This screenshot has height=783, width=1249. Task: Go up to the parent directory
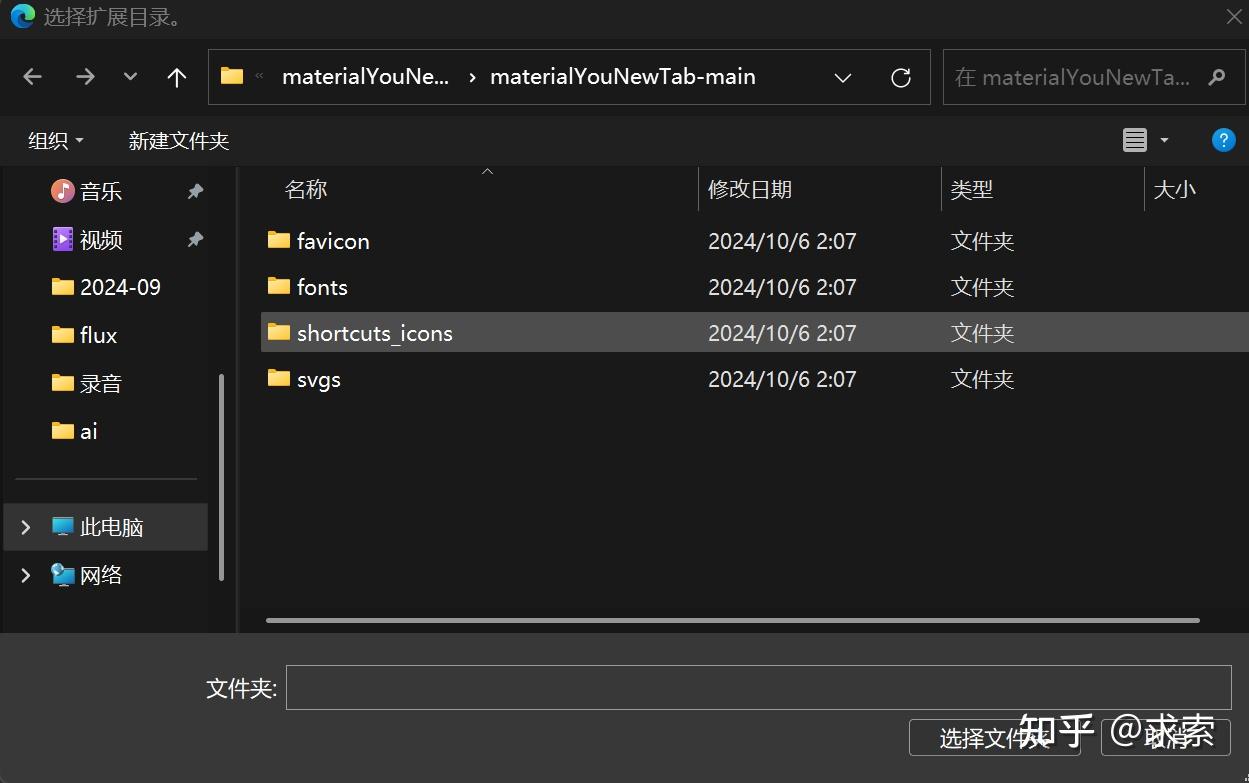coord(176,76)
